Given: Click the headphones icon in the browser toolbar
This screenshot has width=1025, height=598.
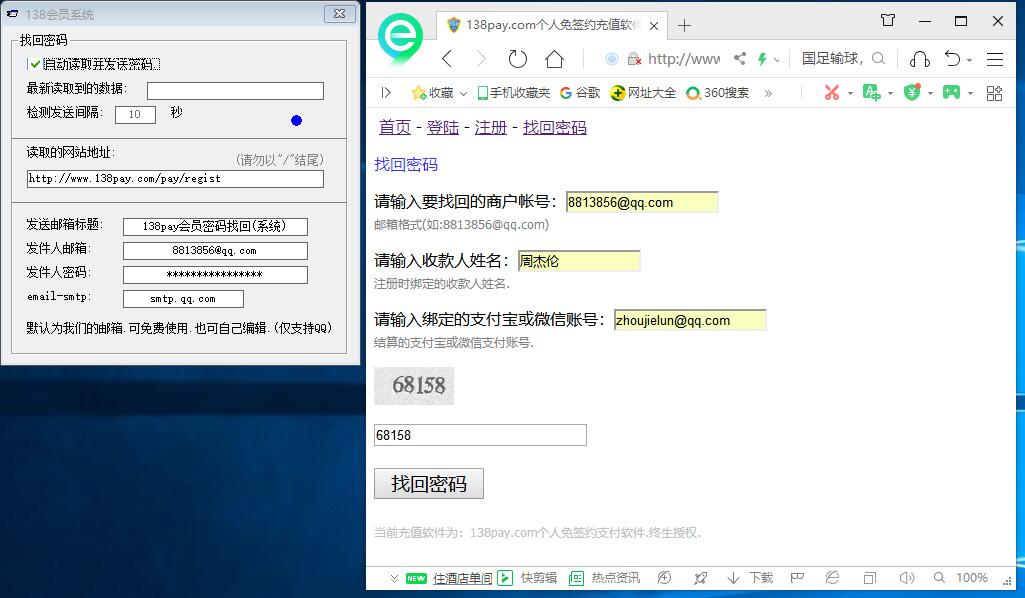Looking at the screenshot, I should [920, 59].
